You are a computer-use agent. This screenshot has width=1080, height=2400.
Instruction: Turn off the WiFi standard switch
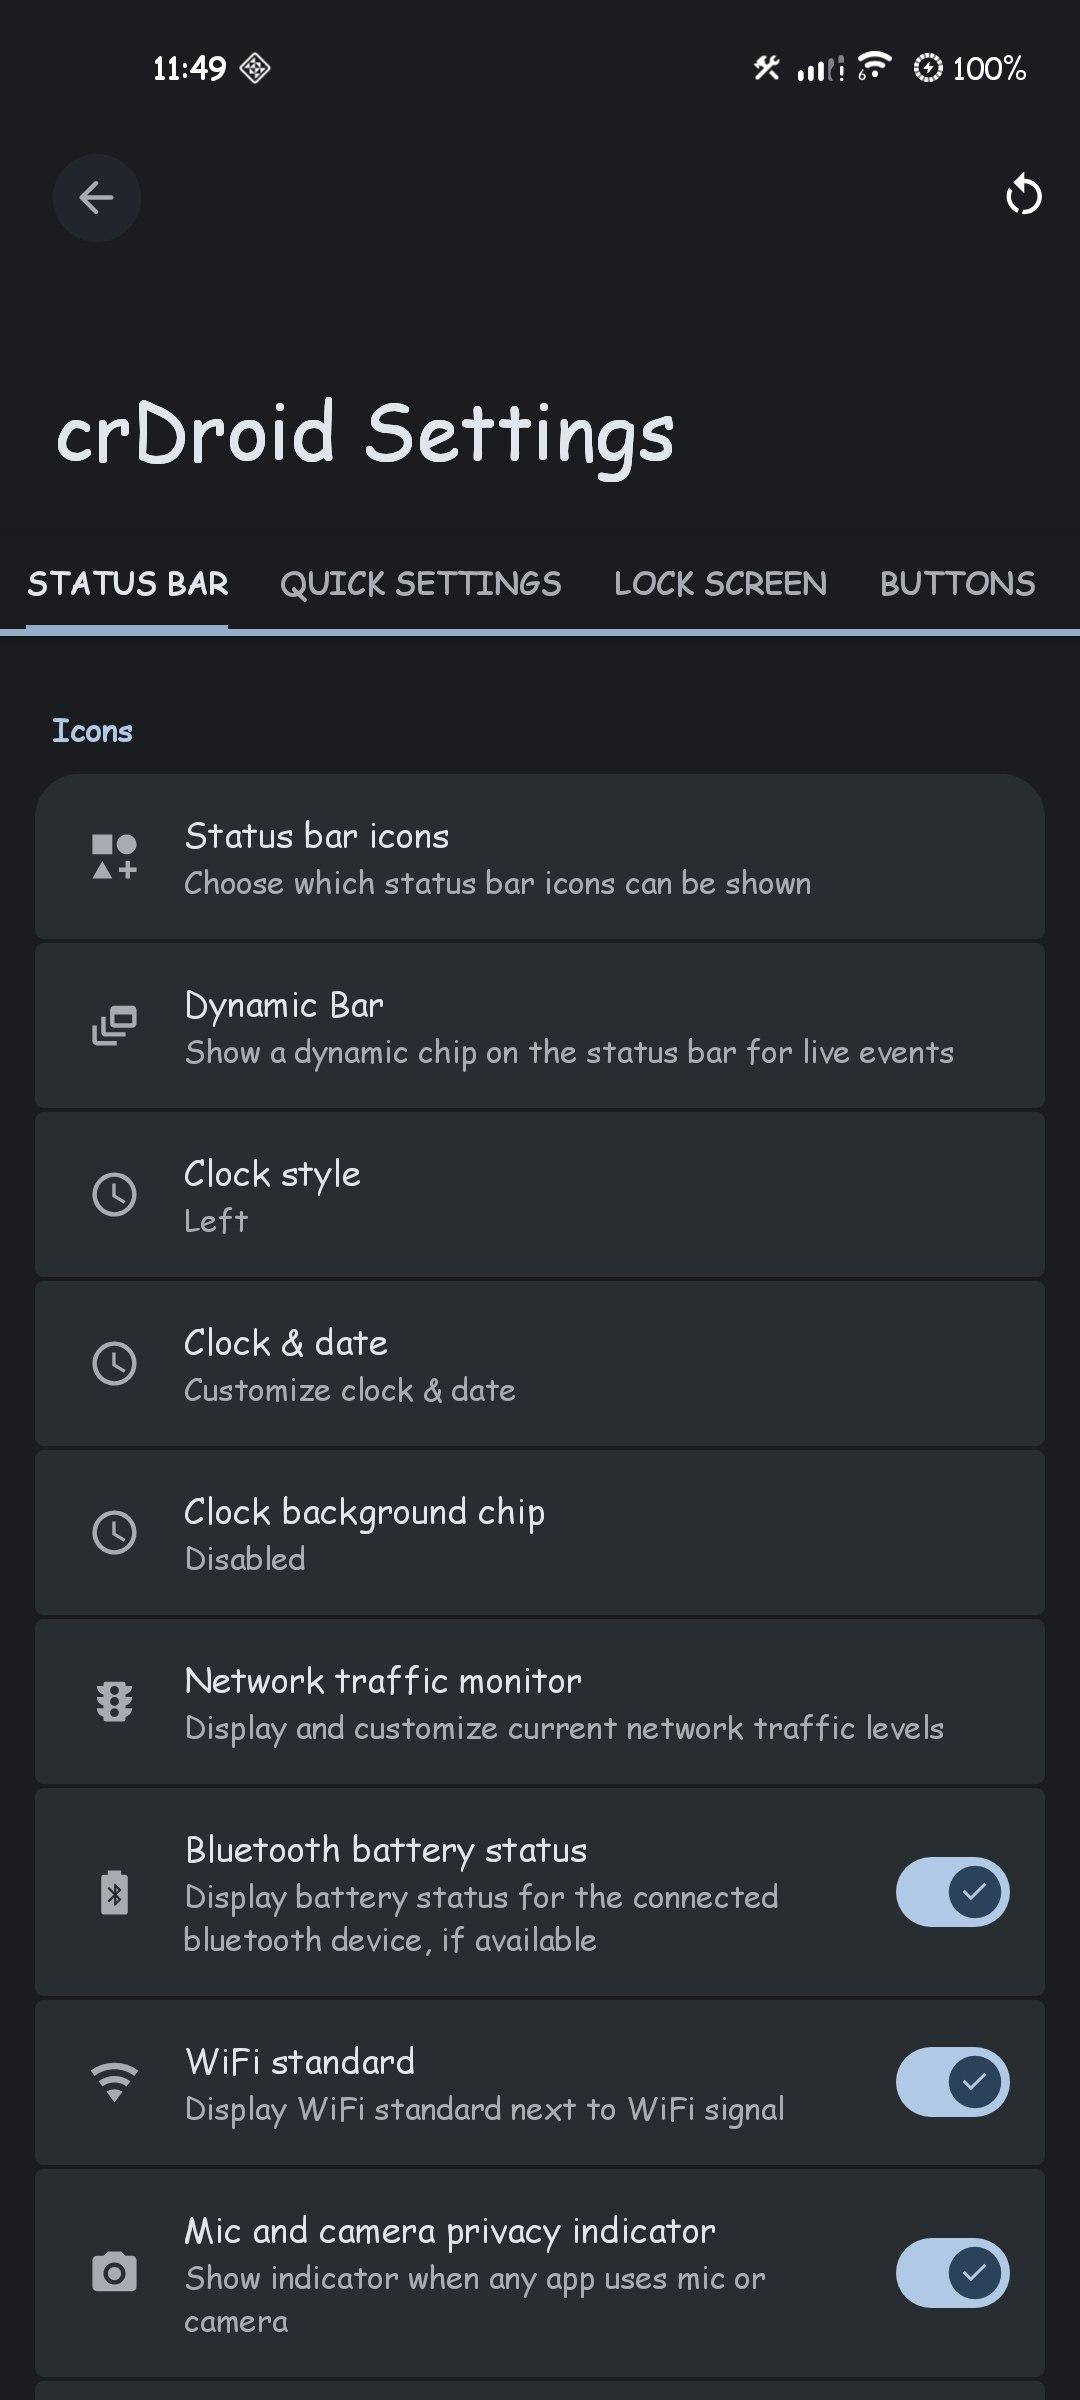pyautogui.click(x=952, y=2082)
